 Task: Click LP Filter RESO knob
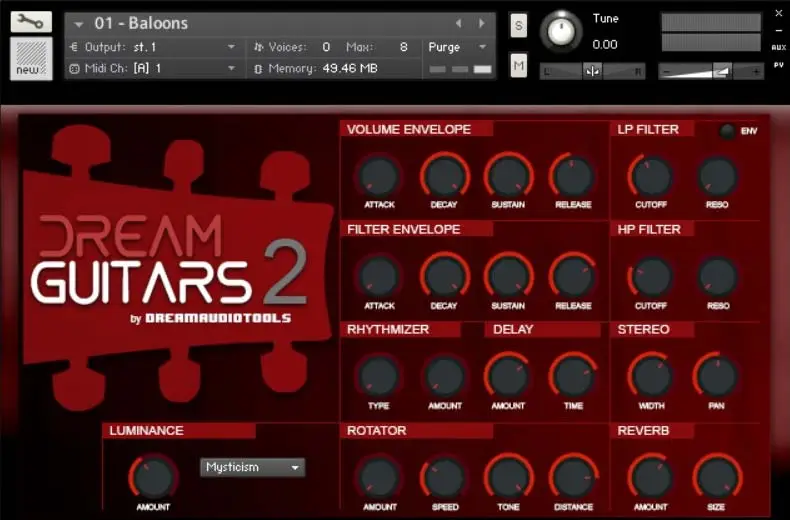pos(717,176)
